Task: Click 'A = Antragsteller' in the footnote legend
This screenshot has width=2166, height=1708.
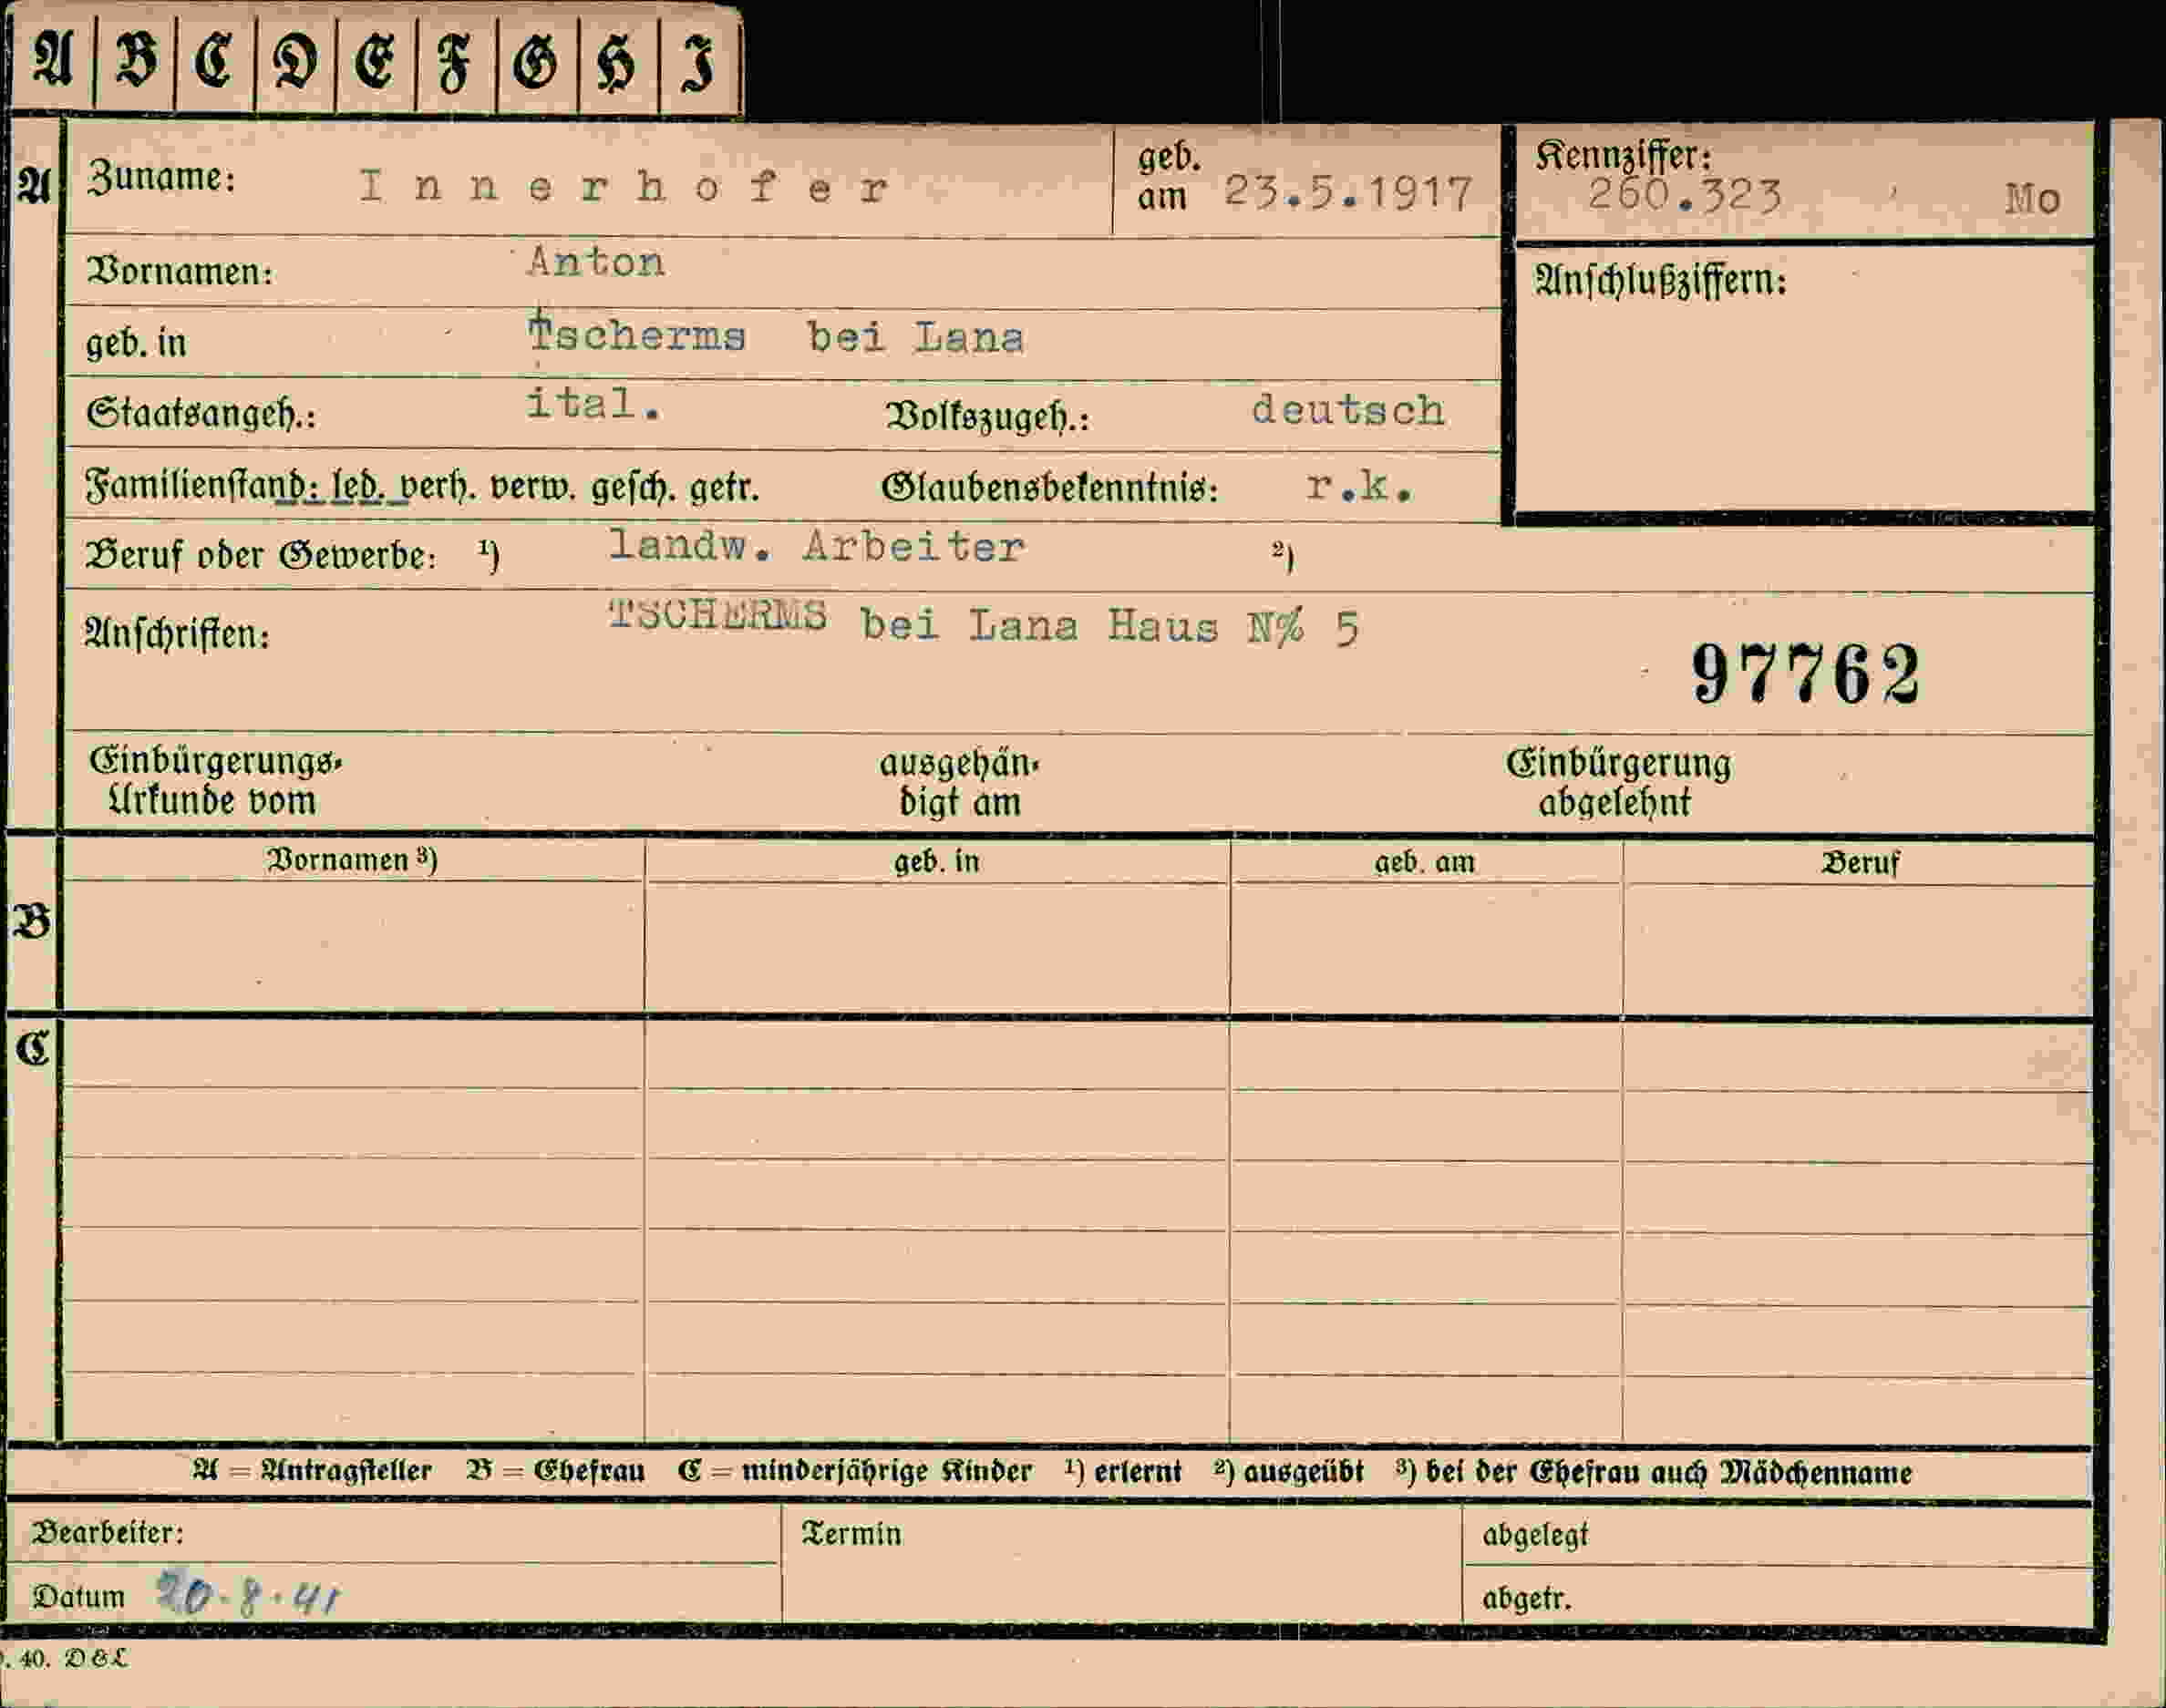Action: pos(312,1471)
